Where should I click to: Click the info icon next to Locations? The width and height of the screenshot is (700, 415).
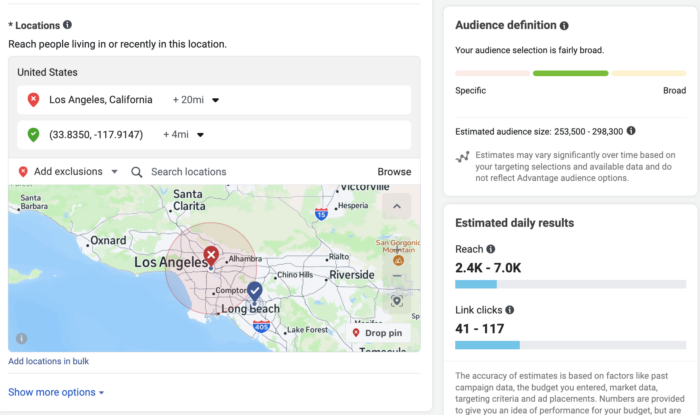click(67, 25)
